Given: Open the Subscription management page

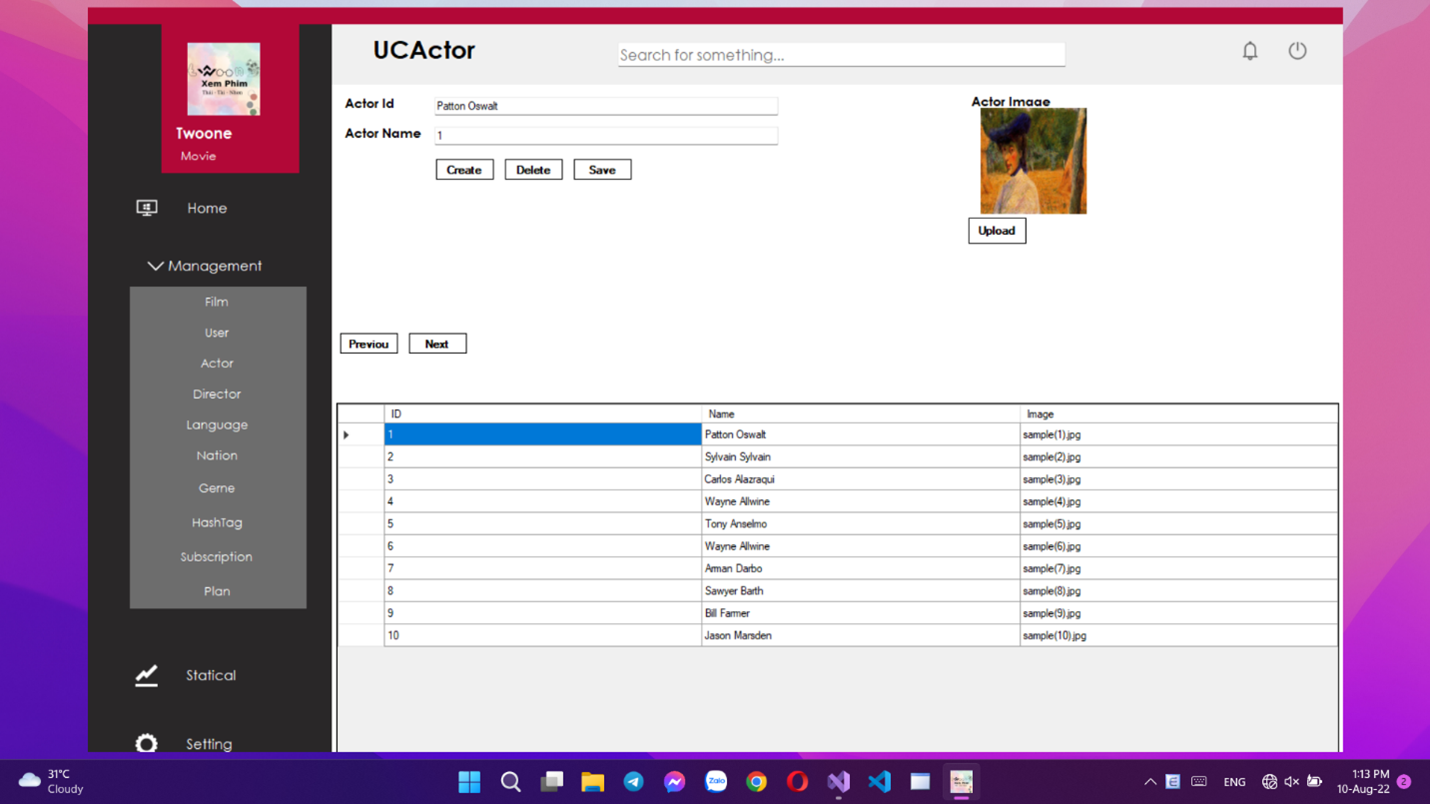Looking at the screenshot, I should coord(217,557).
